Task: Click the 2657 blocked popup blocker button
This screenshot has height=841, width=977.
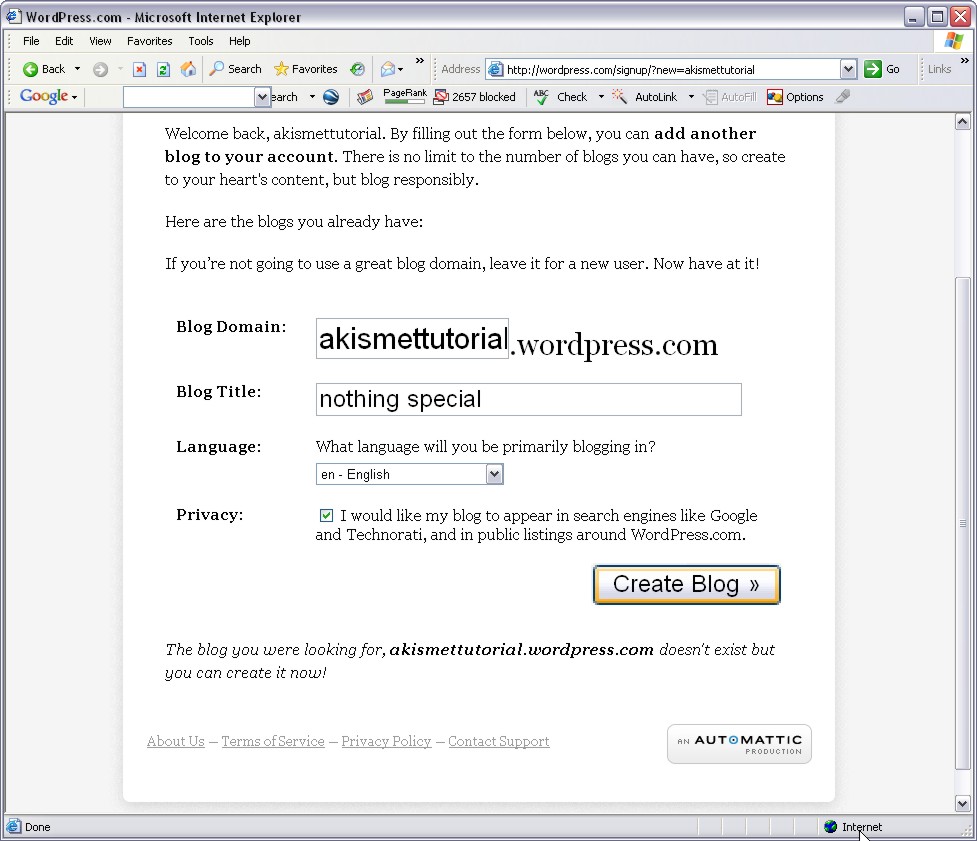Action: [x=475, y=97]
